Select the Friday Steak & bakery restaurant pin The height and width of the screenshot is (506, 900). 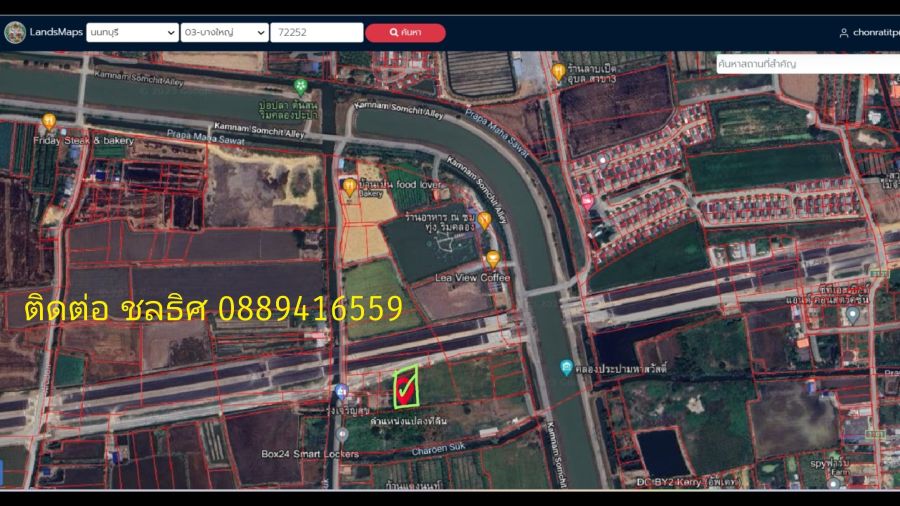[48, 122]
